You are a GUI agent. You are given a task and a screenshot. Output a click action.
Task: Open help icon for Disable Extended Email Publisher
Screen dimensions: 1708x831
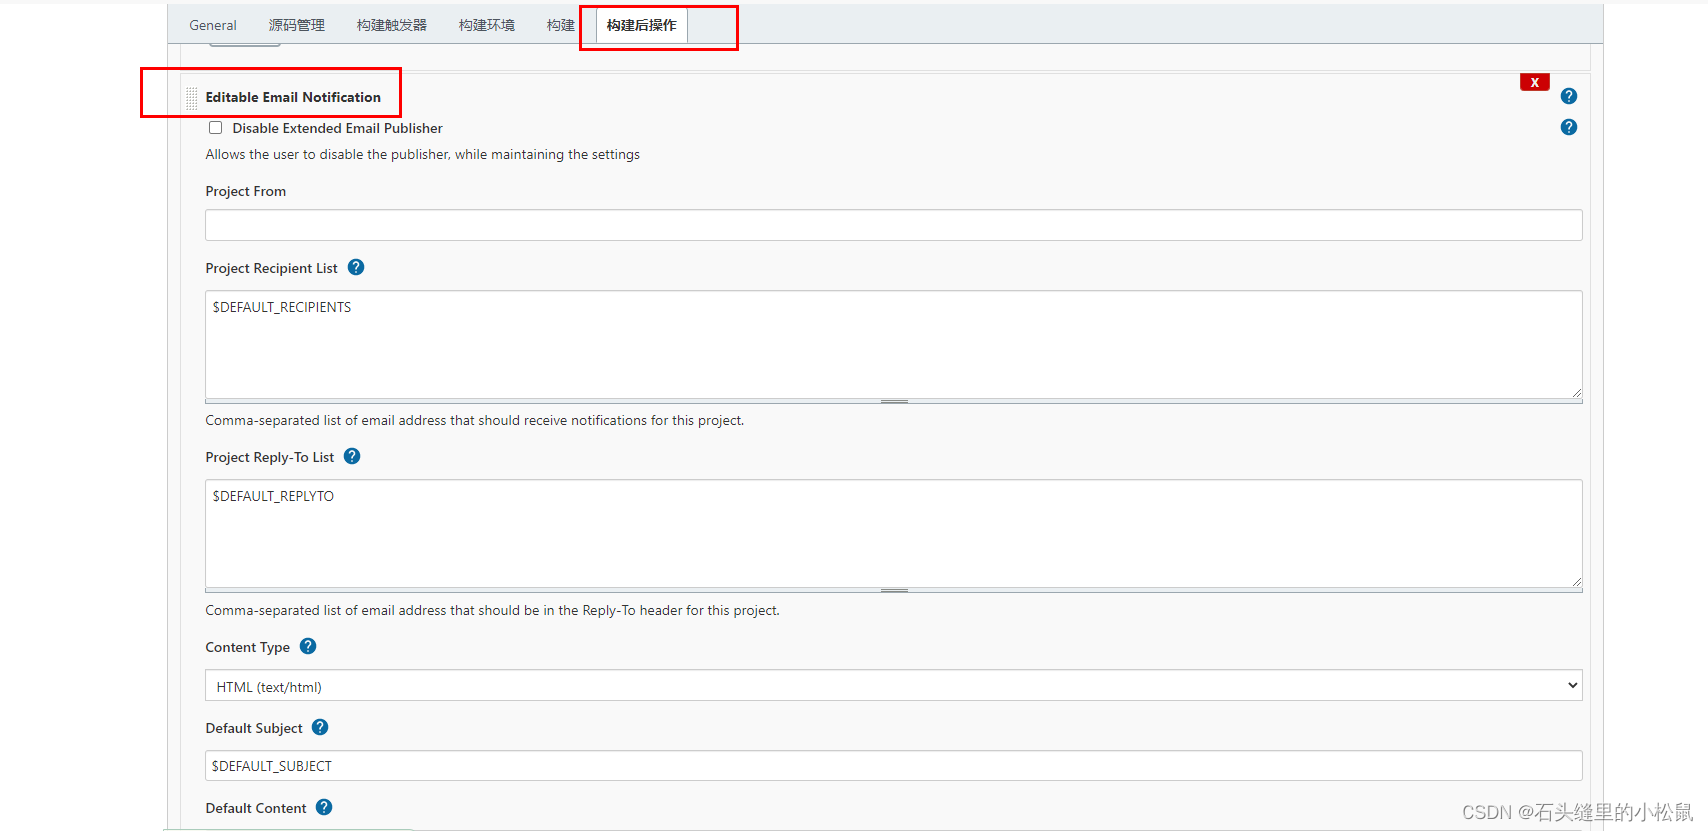click(x=1568, y=127)
